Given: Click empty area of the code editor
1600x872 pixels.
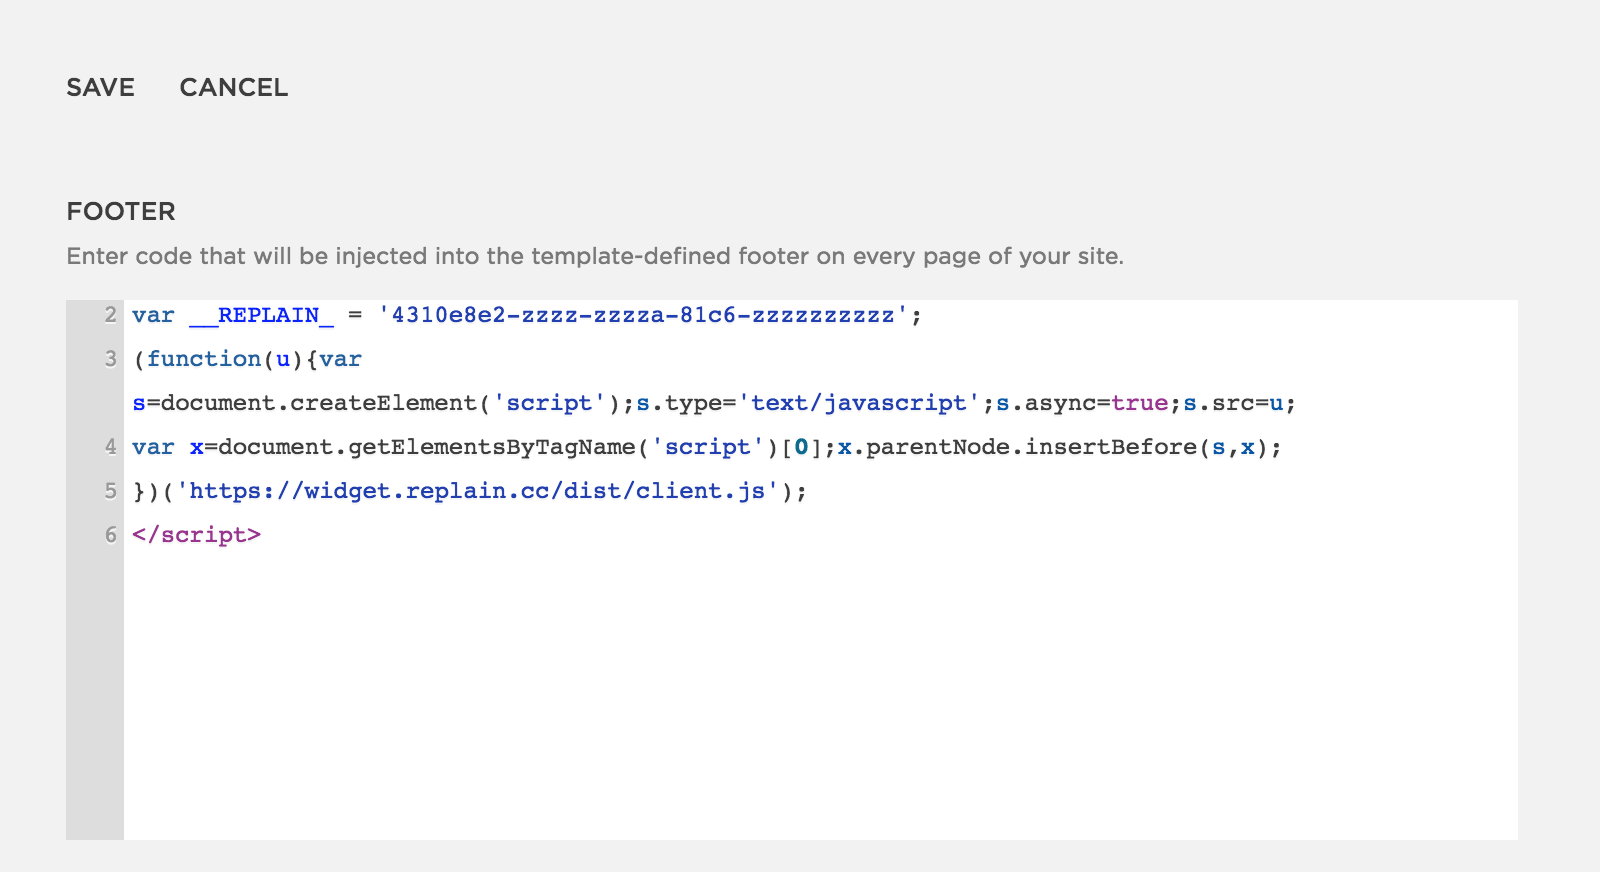Looking at the screenshot, I should 820,700.
